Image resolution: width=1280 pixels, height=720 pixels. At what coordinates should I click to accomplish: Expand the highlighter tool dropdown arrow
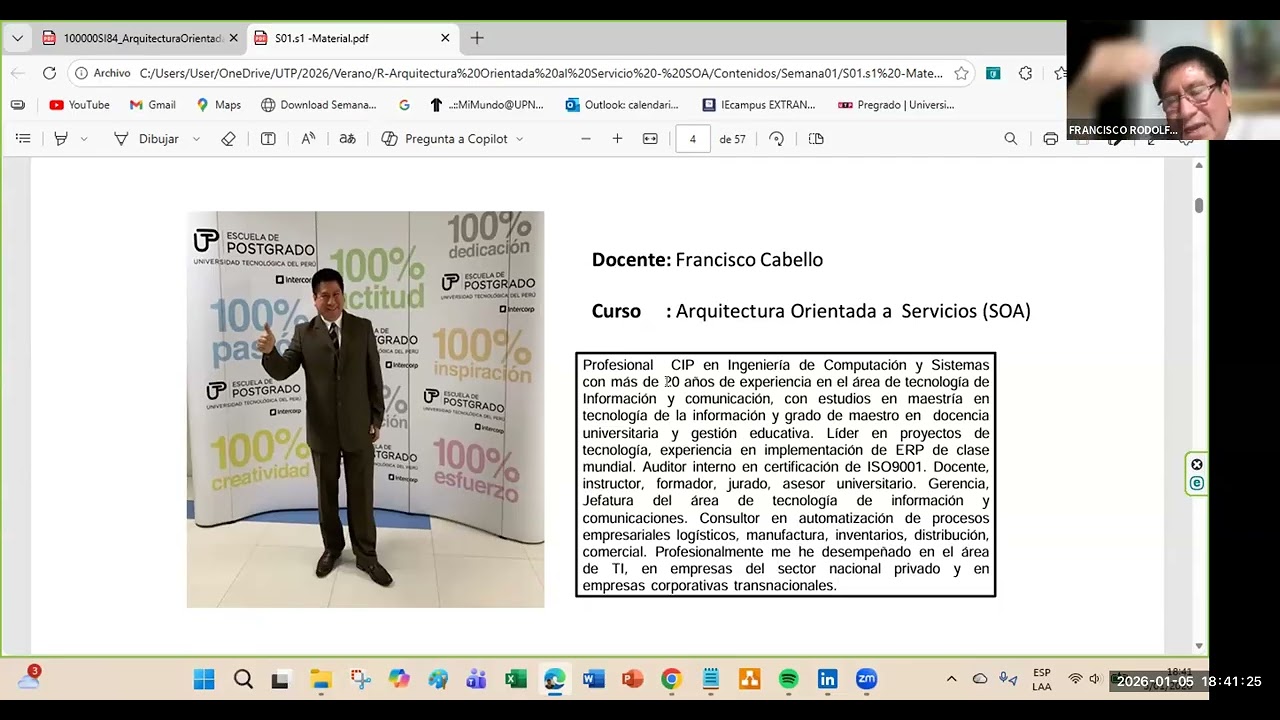click(x=84, y=139)
